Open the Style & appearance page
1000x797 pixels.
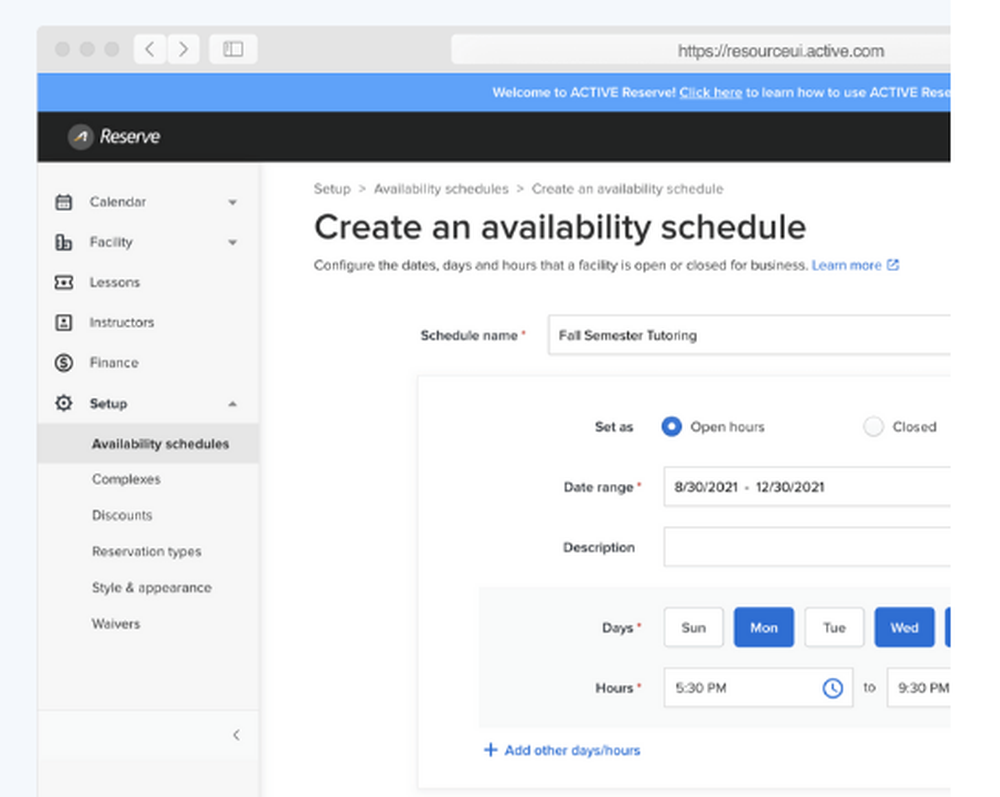point(151,588)
